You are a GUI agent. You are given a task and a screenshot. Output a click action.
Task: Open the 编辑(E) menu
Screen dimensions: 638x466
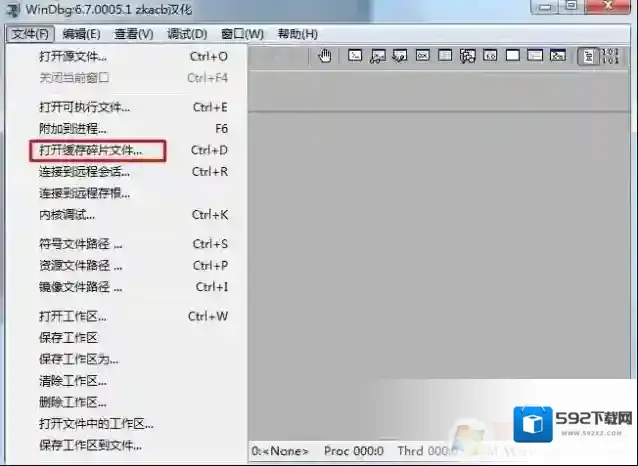coord(81,34)
